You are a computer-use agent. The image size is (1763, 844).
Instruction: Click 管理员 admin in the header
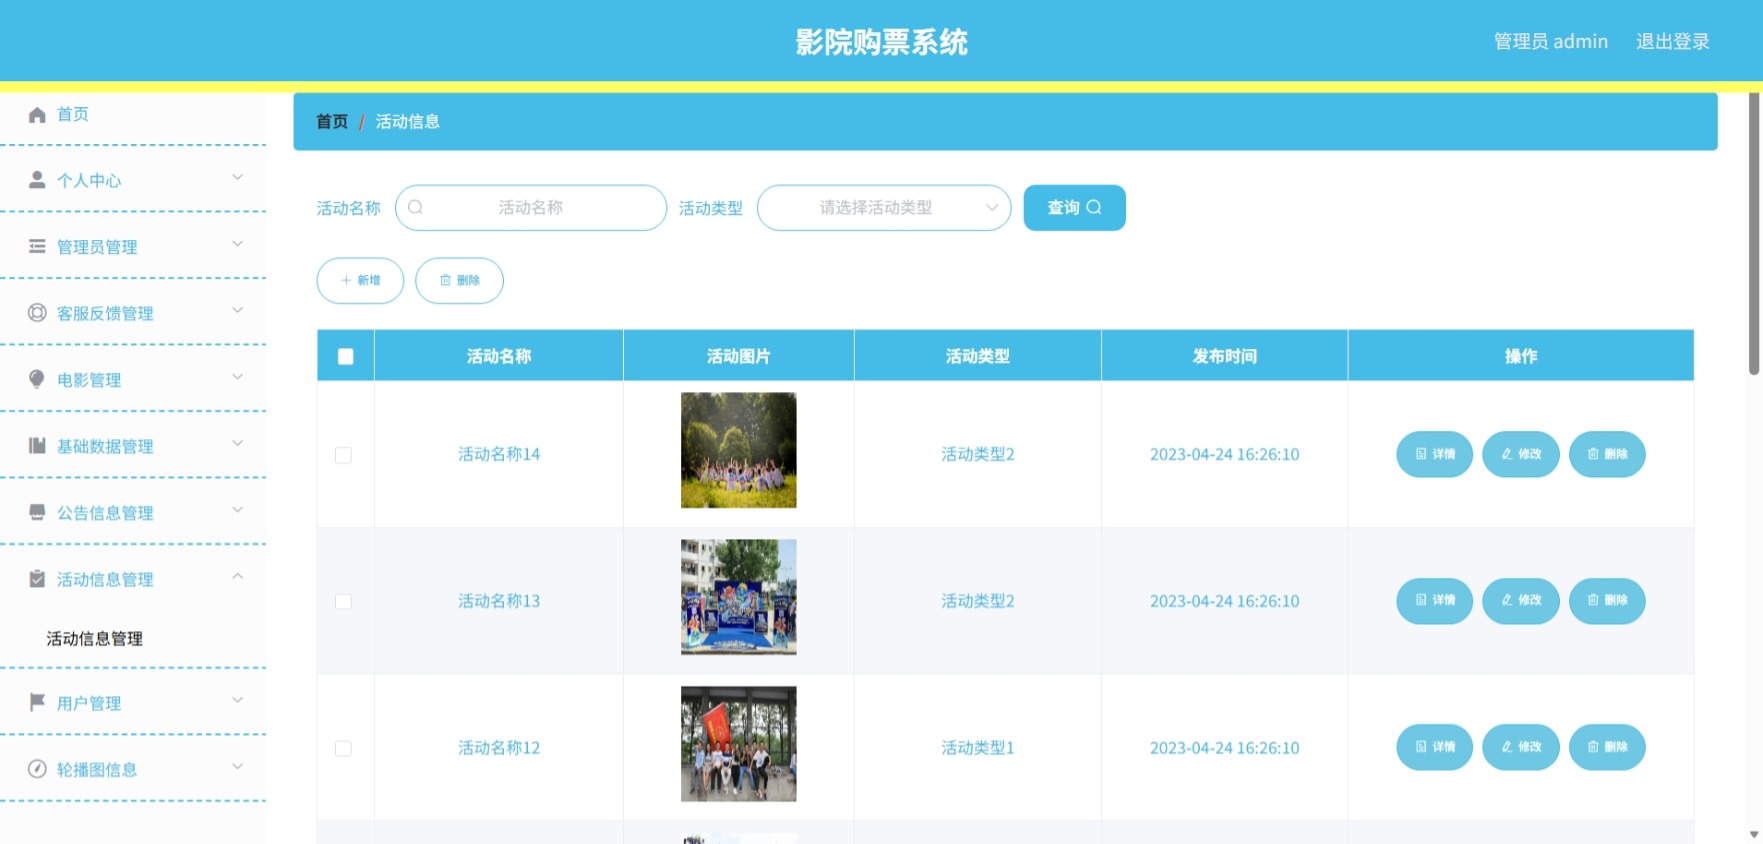pos(1551,41)
